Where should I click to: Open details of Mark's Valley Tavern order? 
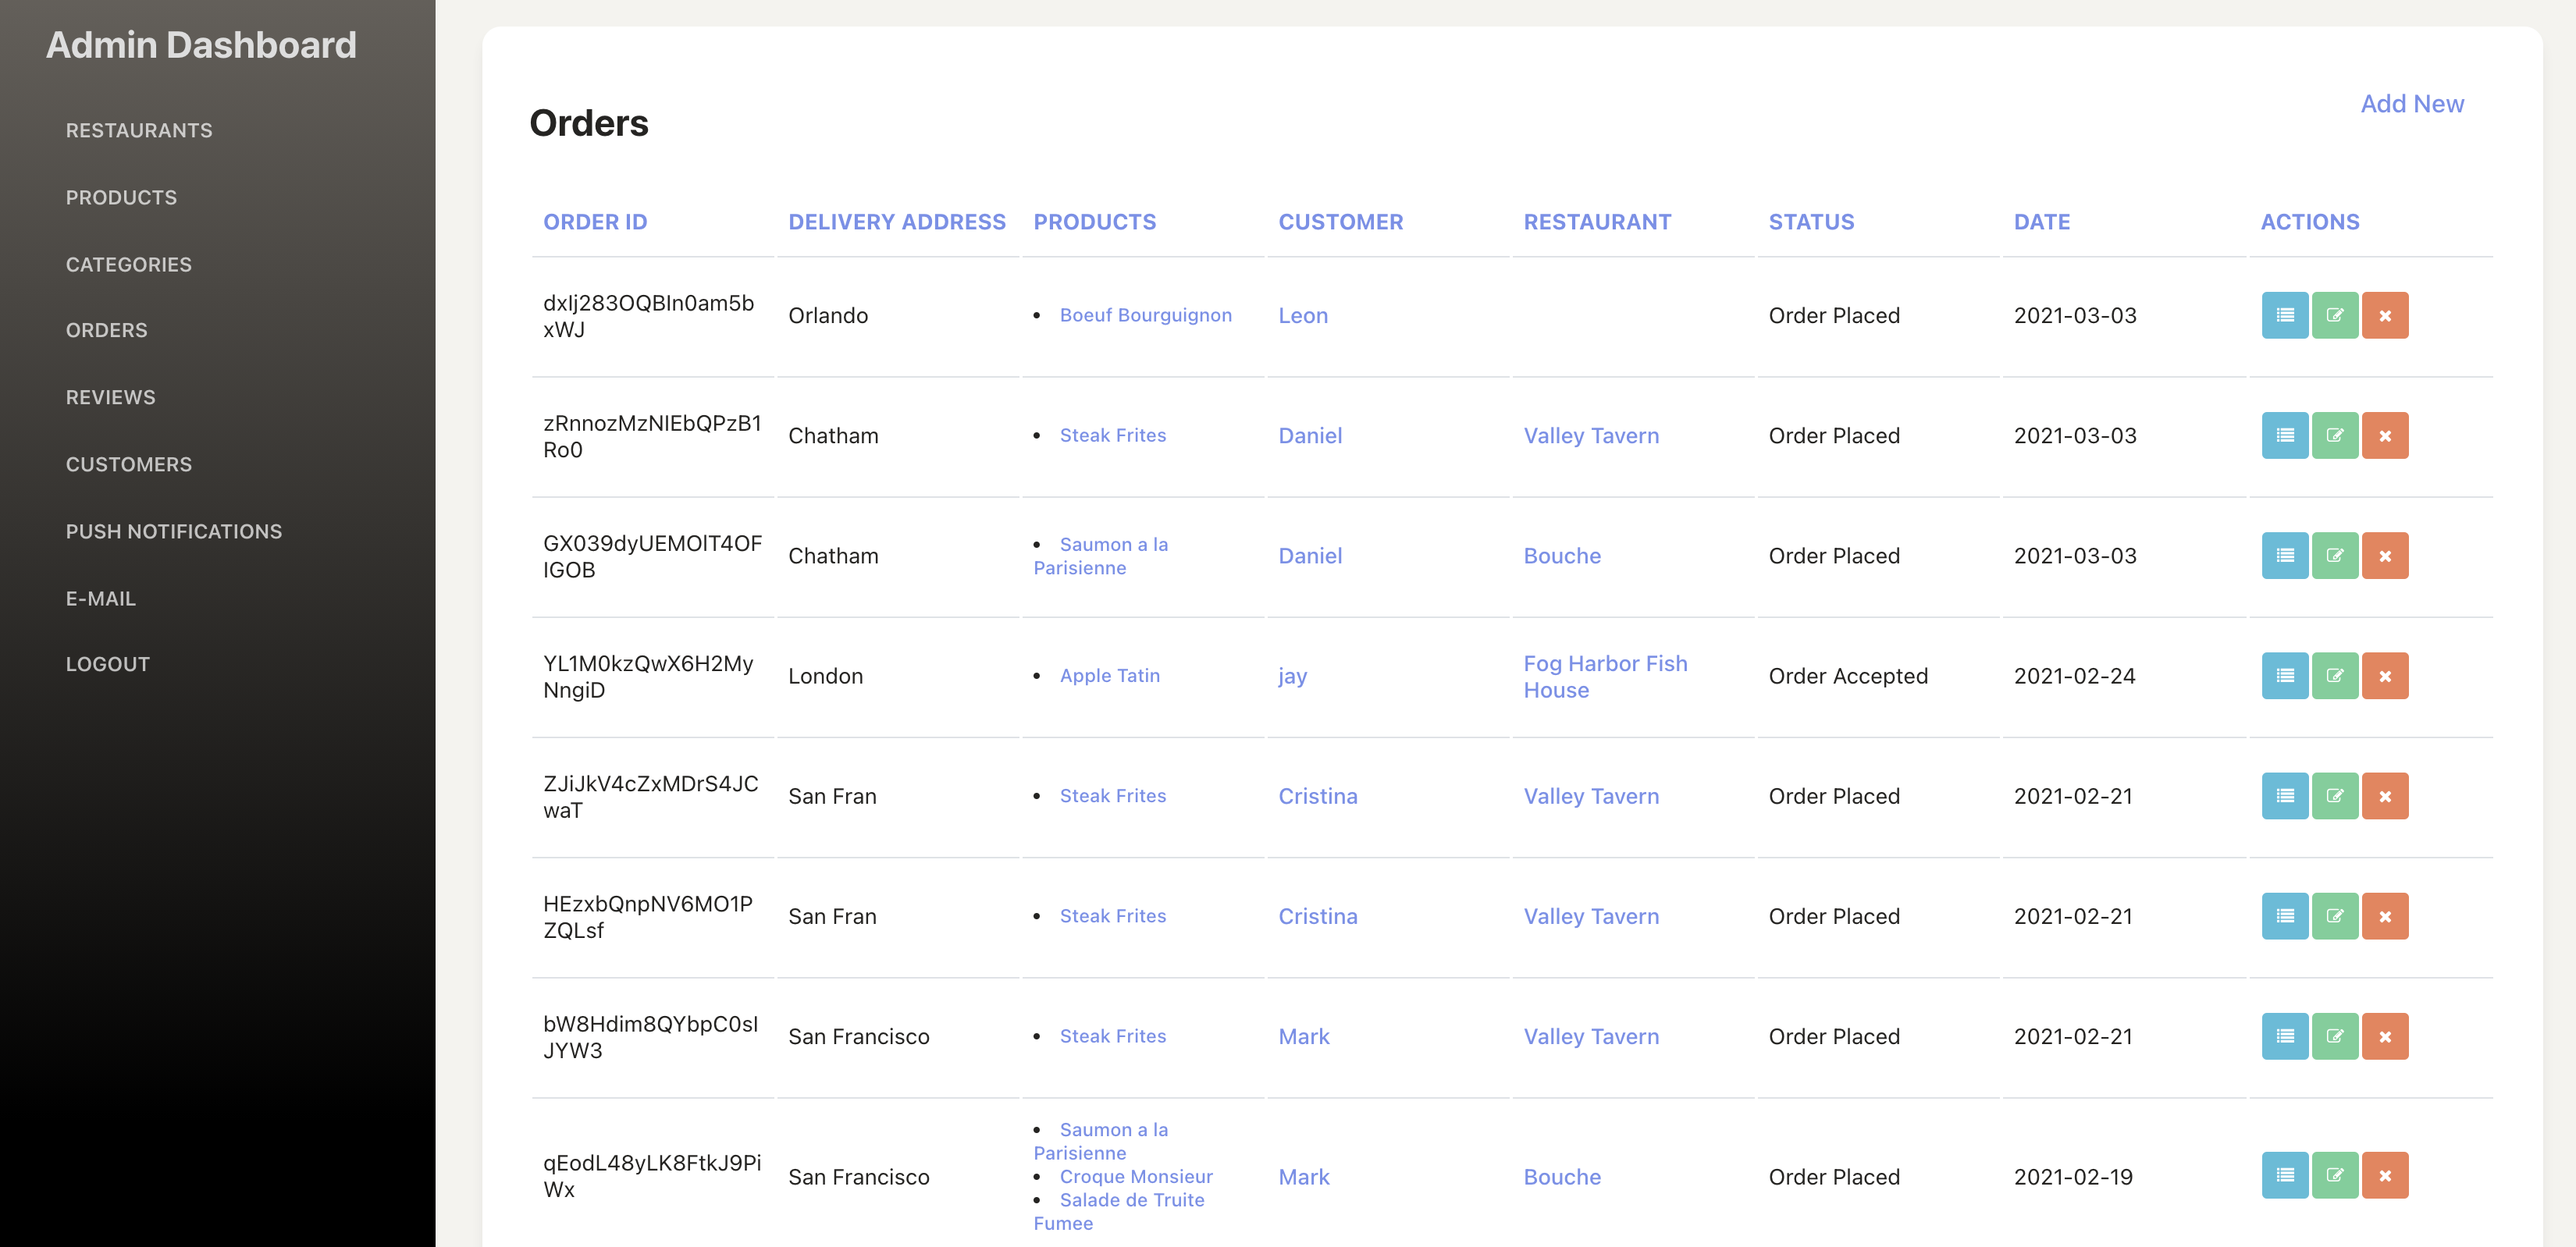click(2284, 1036)
